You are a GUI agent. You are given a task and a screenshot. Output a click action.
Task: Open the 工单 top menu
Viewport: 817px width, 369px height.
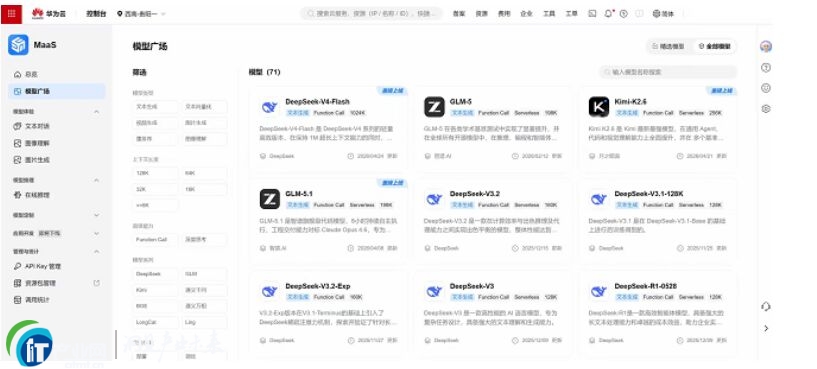(571, 14)
